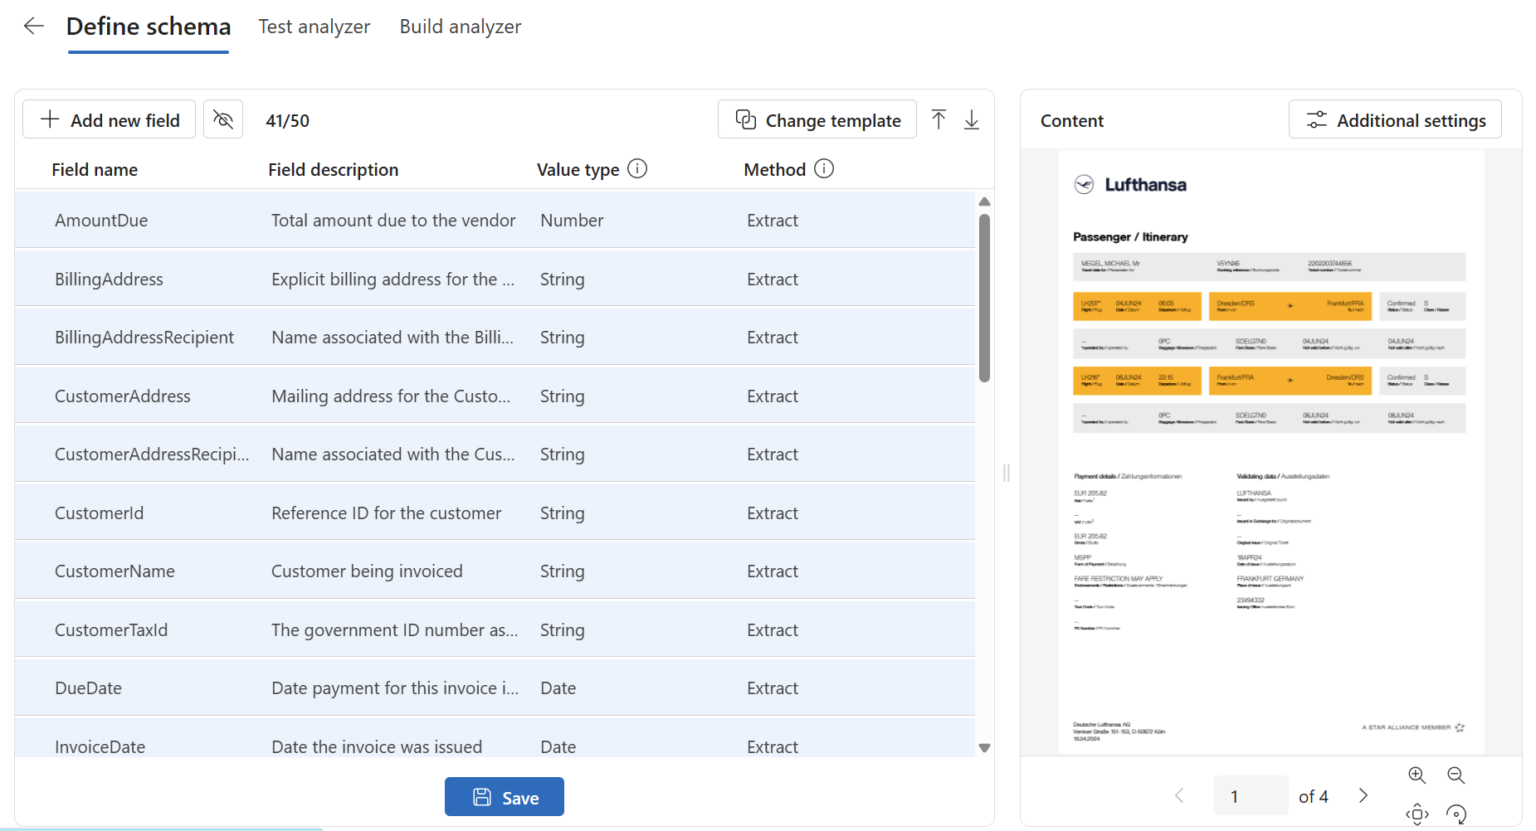Open the Method info icon
Image resolution: width=1536 pixels, height=831 pixels.
pos(824,169)
